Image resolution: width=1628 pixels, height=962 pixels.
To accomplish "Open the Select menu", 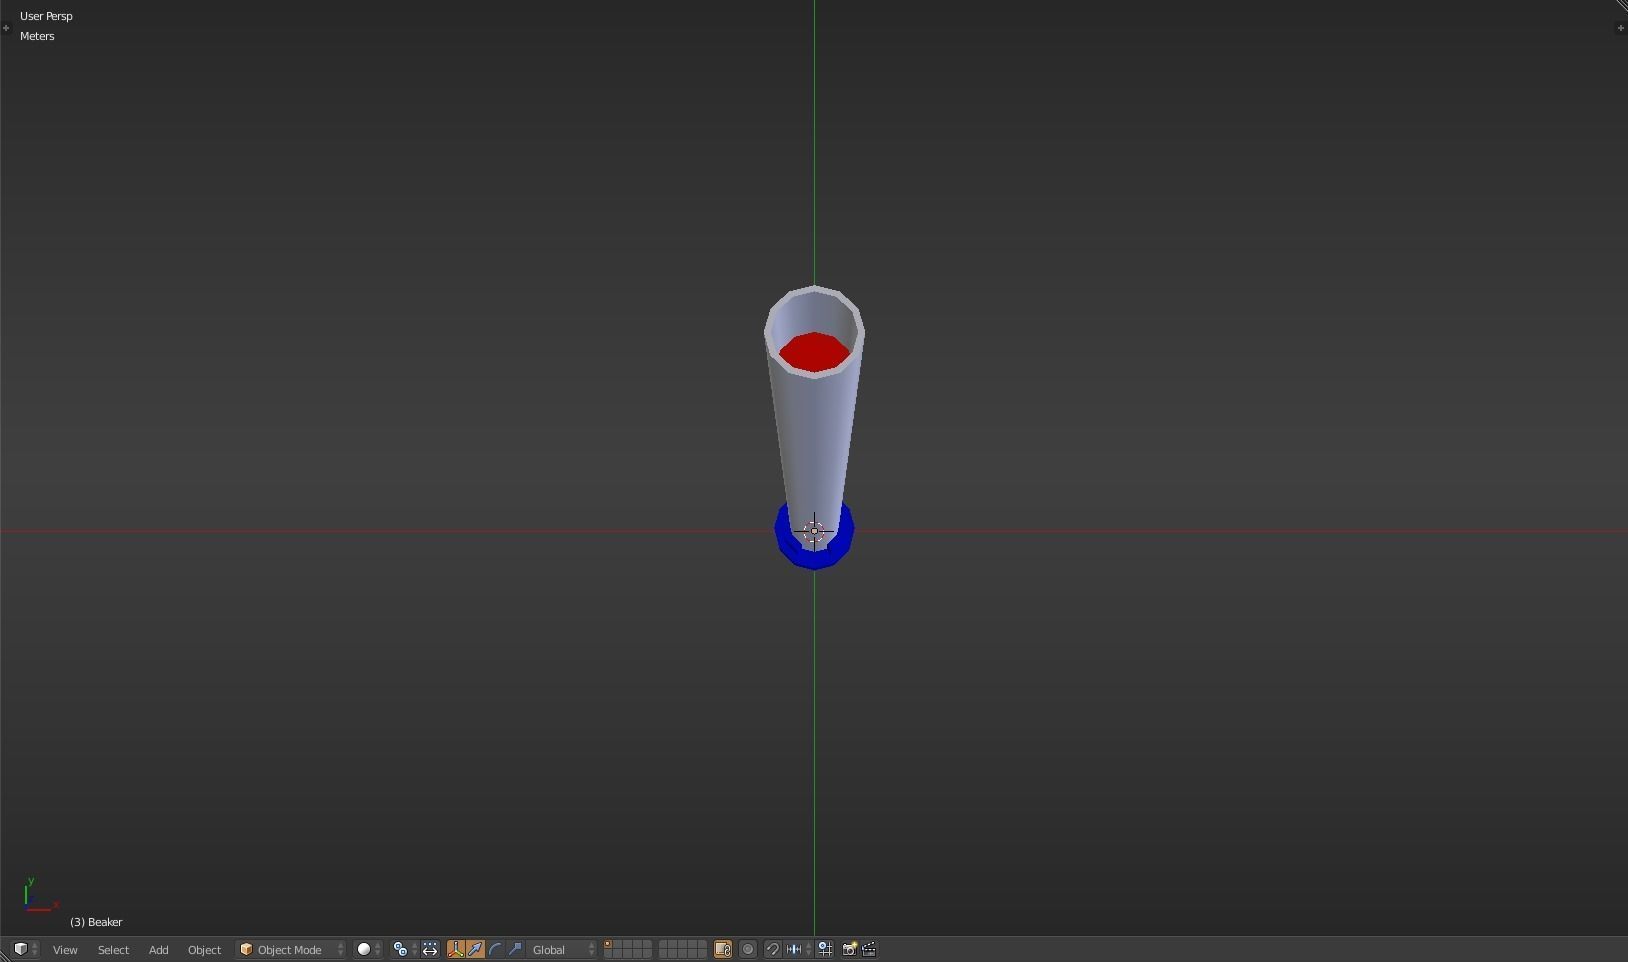I will click(x=113, y=949).
